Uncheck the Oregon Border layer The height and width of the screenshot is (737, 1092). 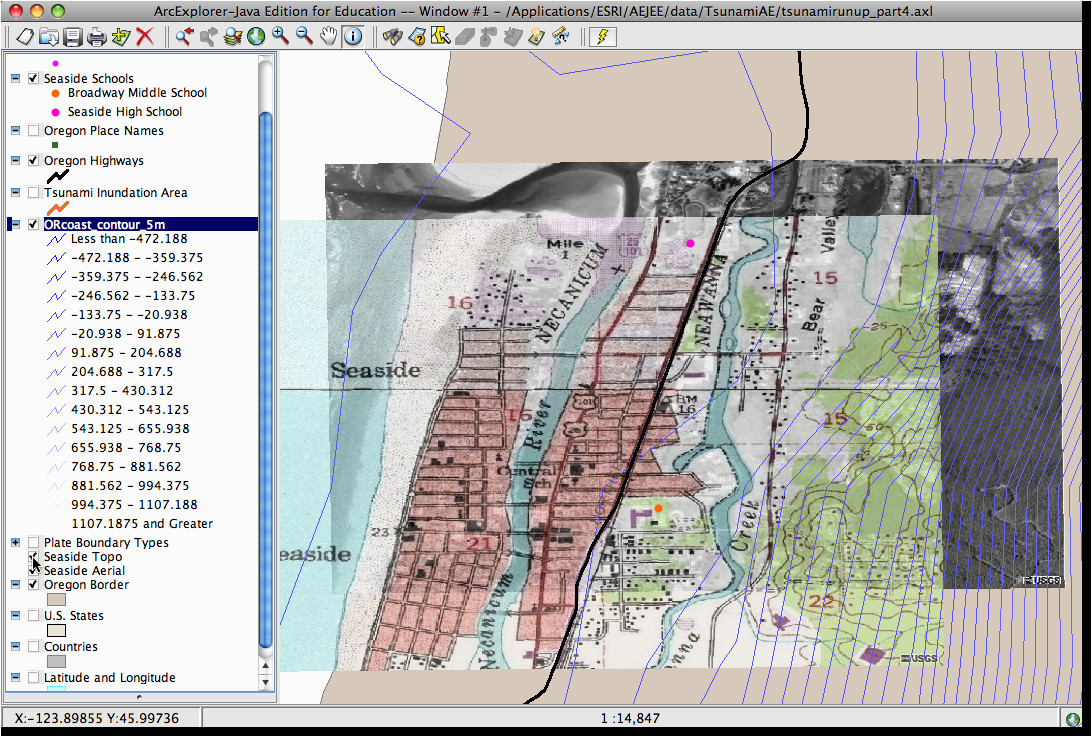point(33,584)
